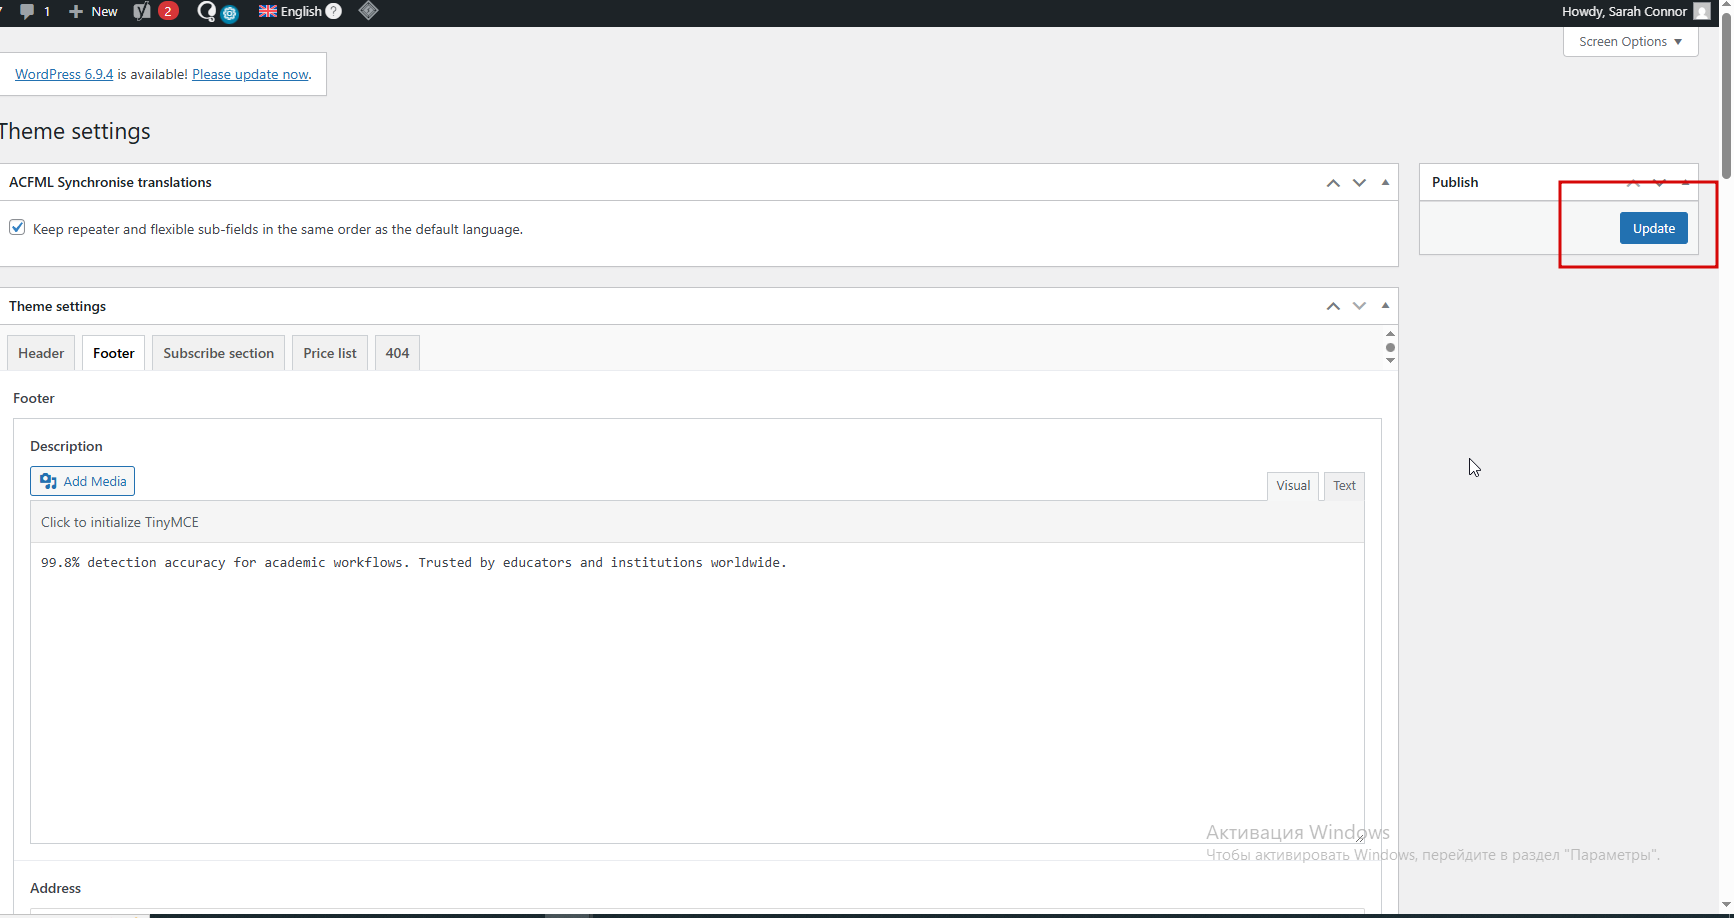
Task: Collapse the Theme settings panel
Action: [1385, 305]
